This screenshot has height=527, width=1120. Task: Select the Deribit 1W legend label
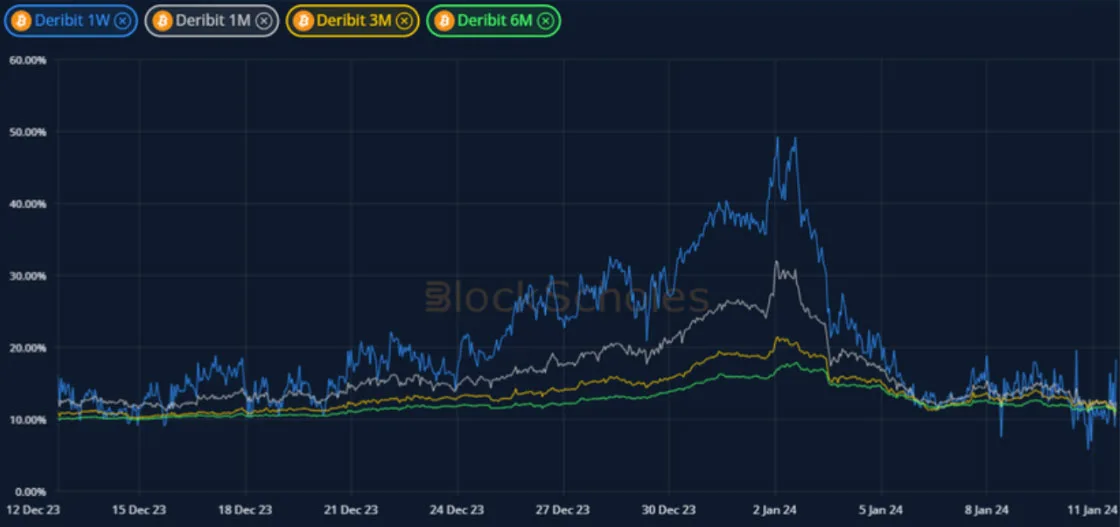[72, 21]
